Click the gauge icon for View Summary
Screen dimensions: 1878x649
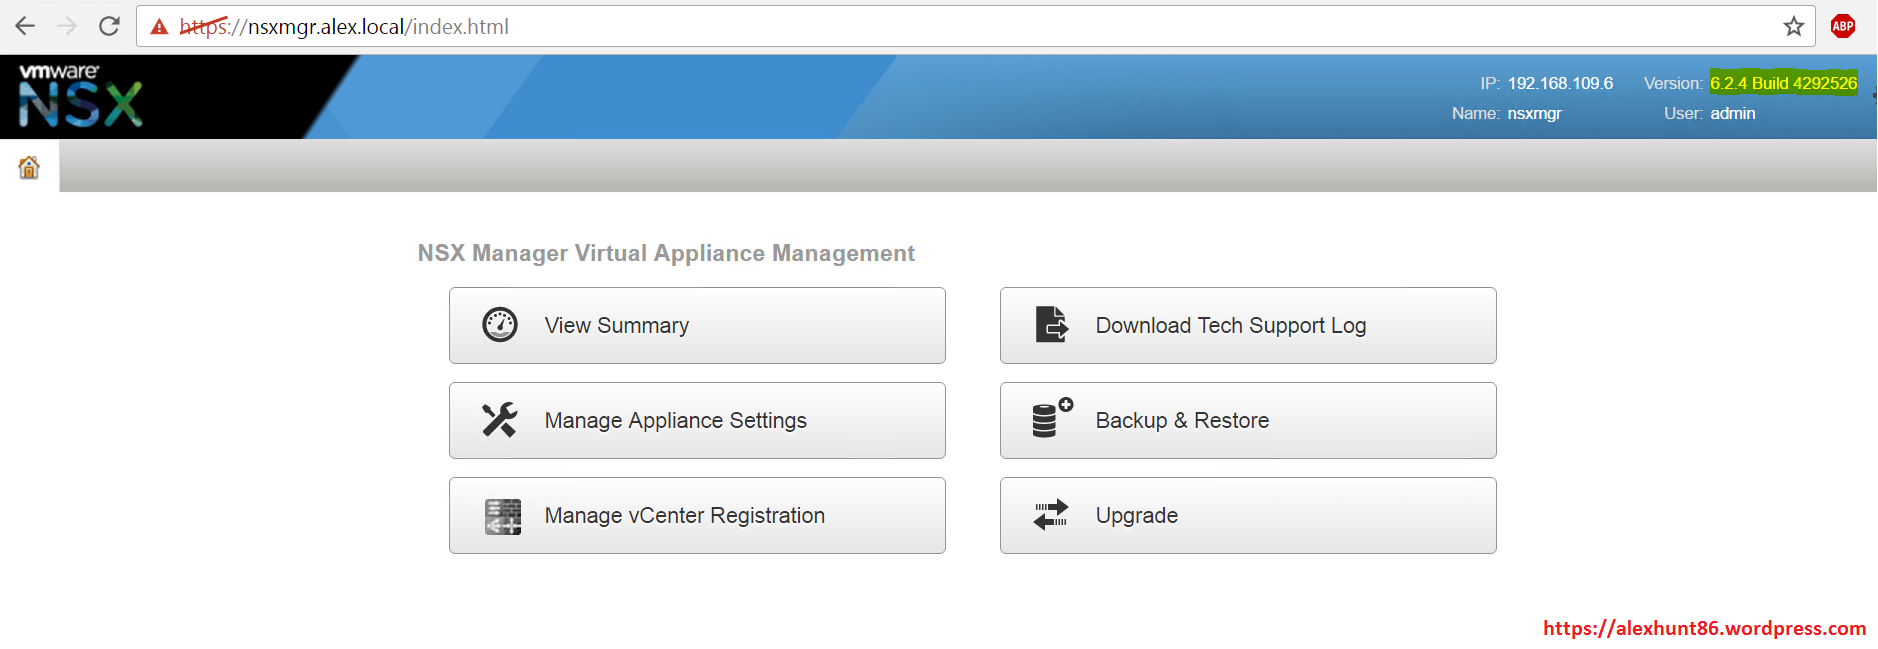pos(500,325)
